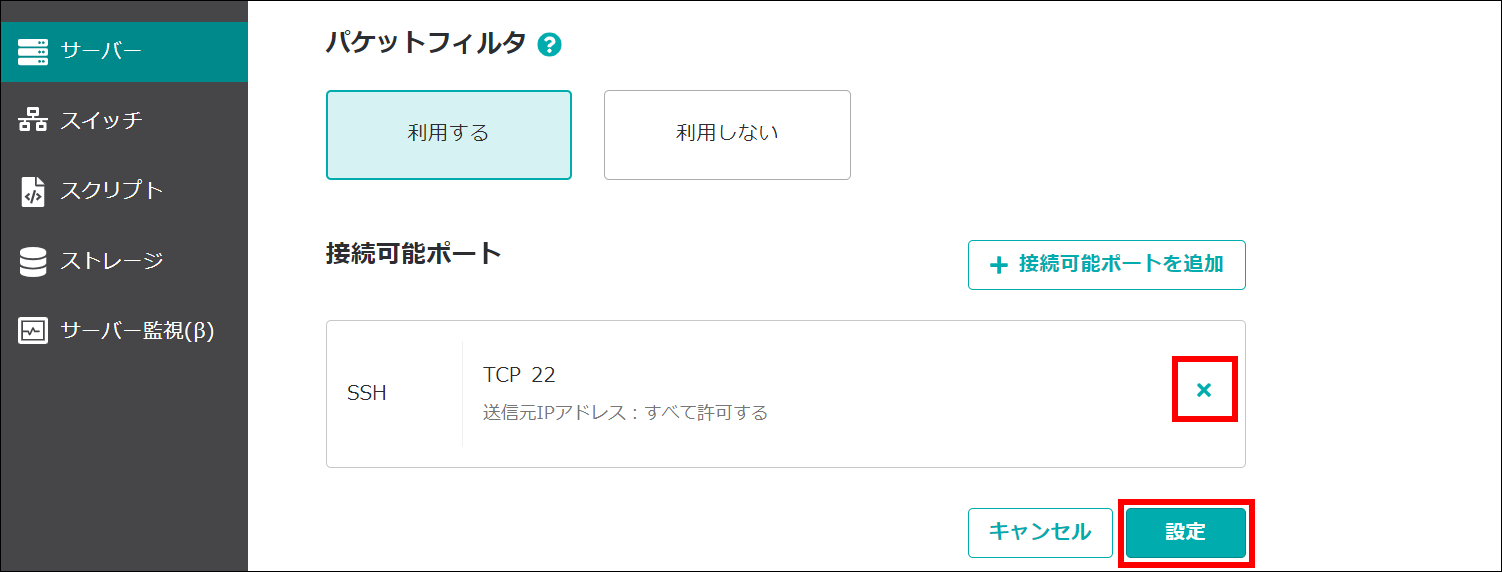Disable packet filter with 利用しない
The width and height of the screenshot is (1502, 572).
[x=727, y=134]
